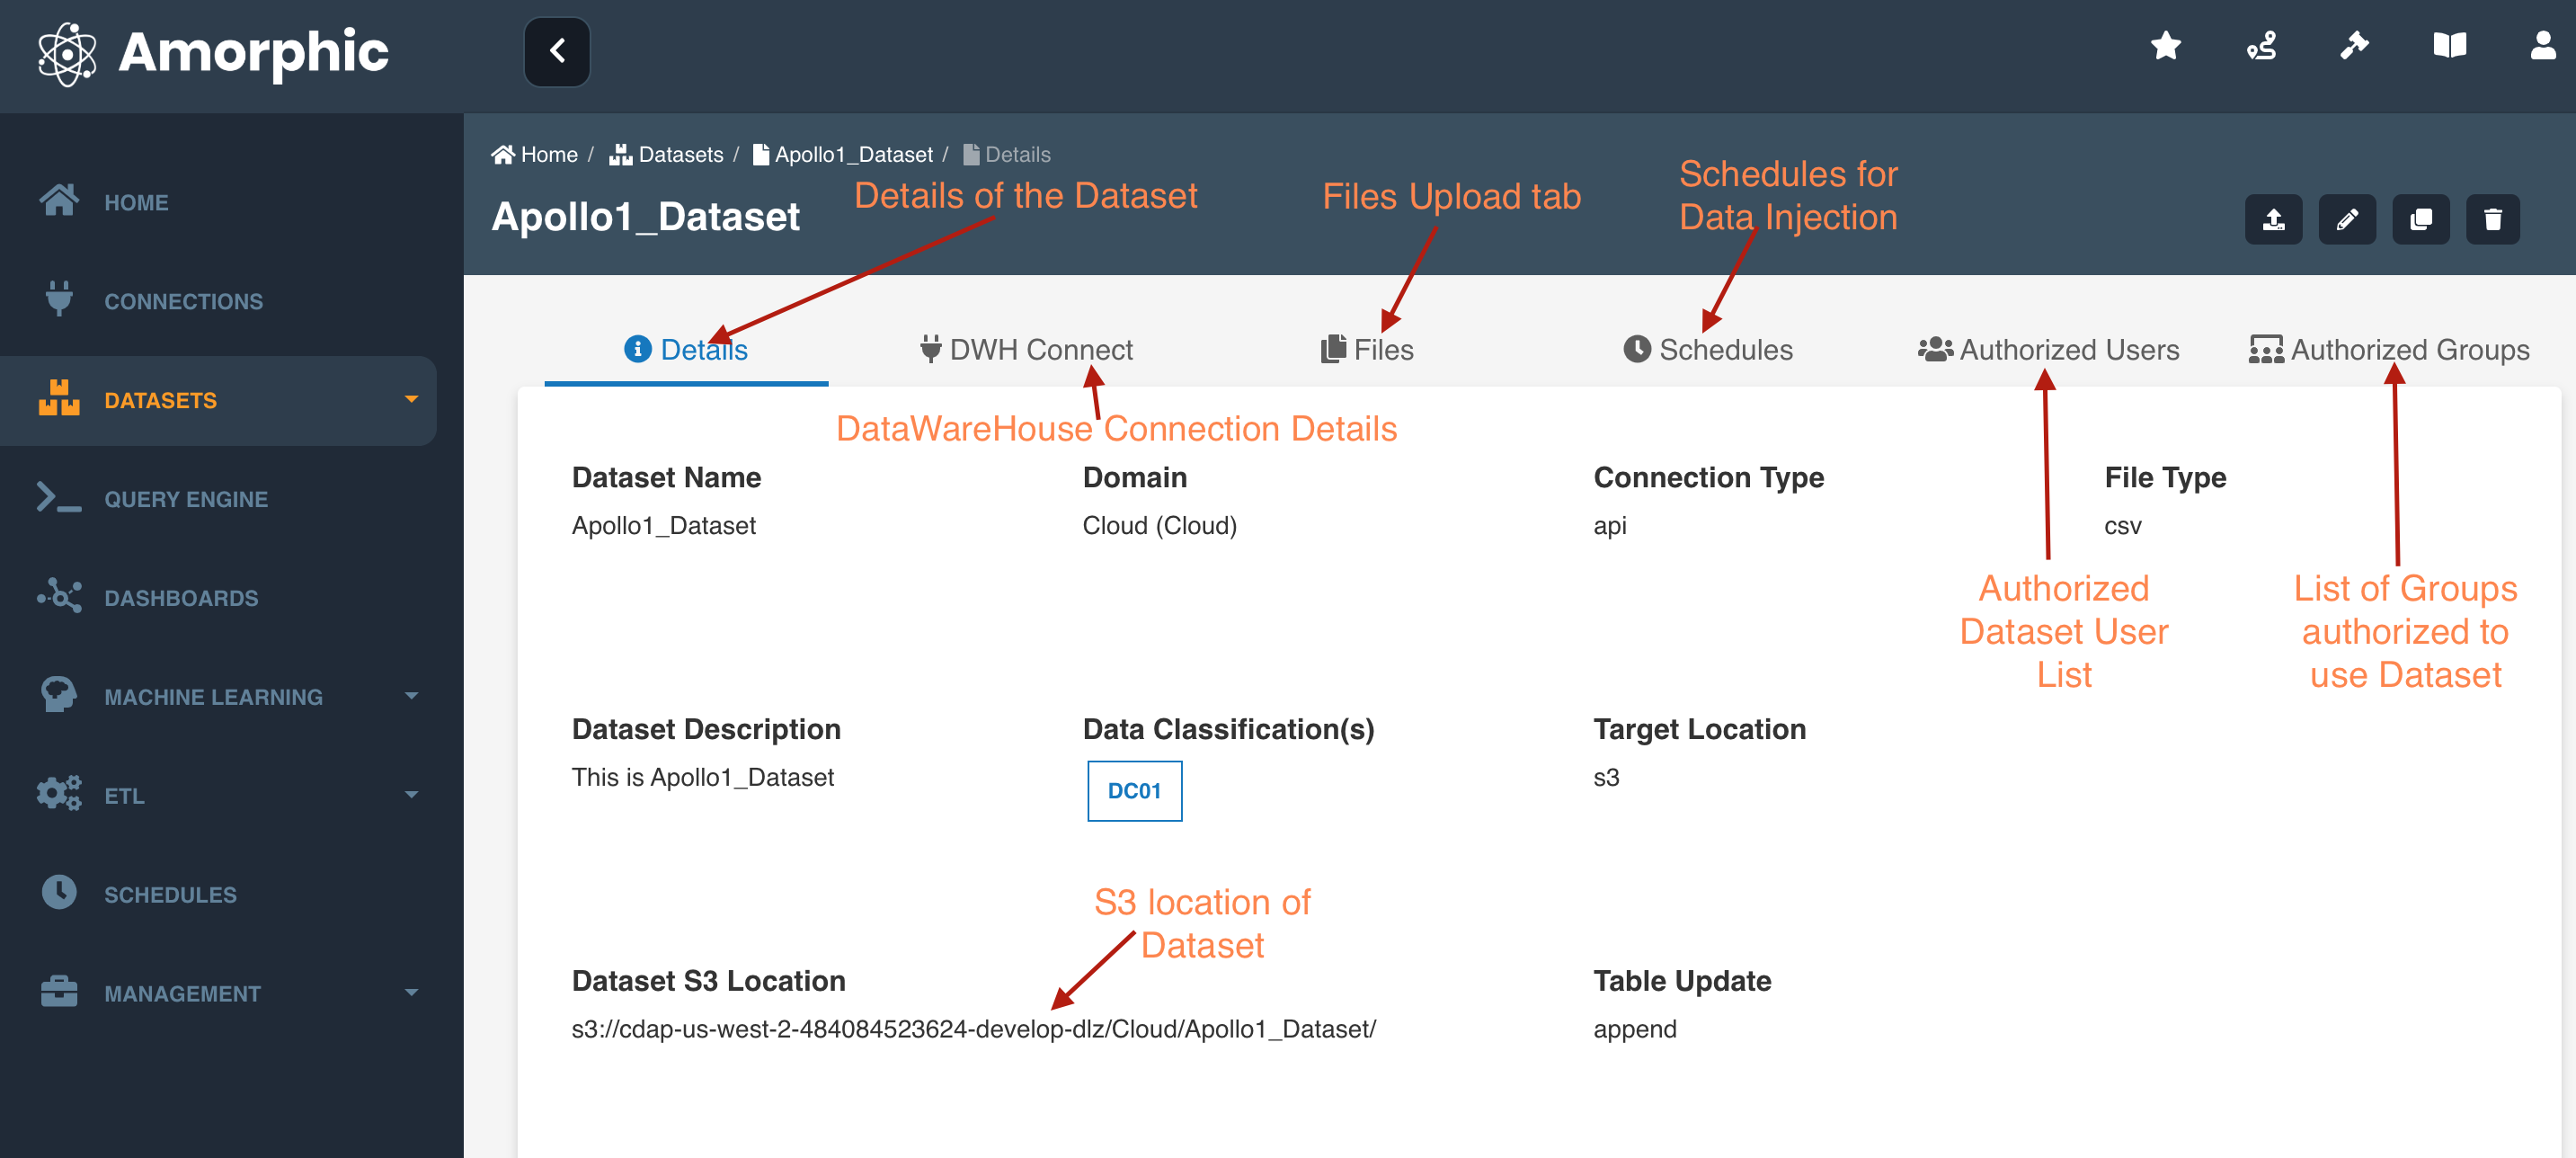The image size is (2576, 1158).
Task: Collapse sidebar with back chevron button
Action: (x=557, y=51)
